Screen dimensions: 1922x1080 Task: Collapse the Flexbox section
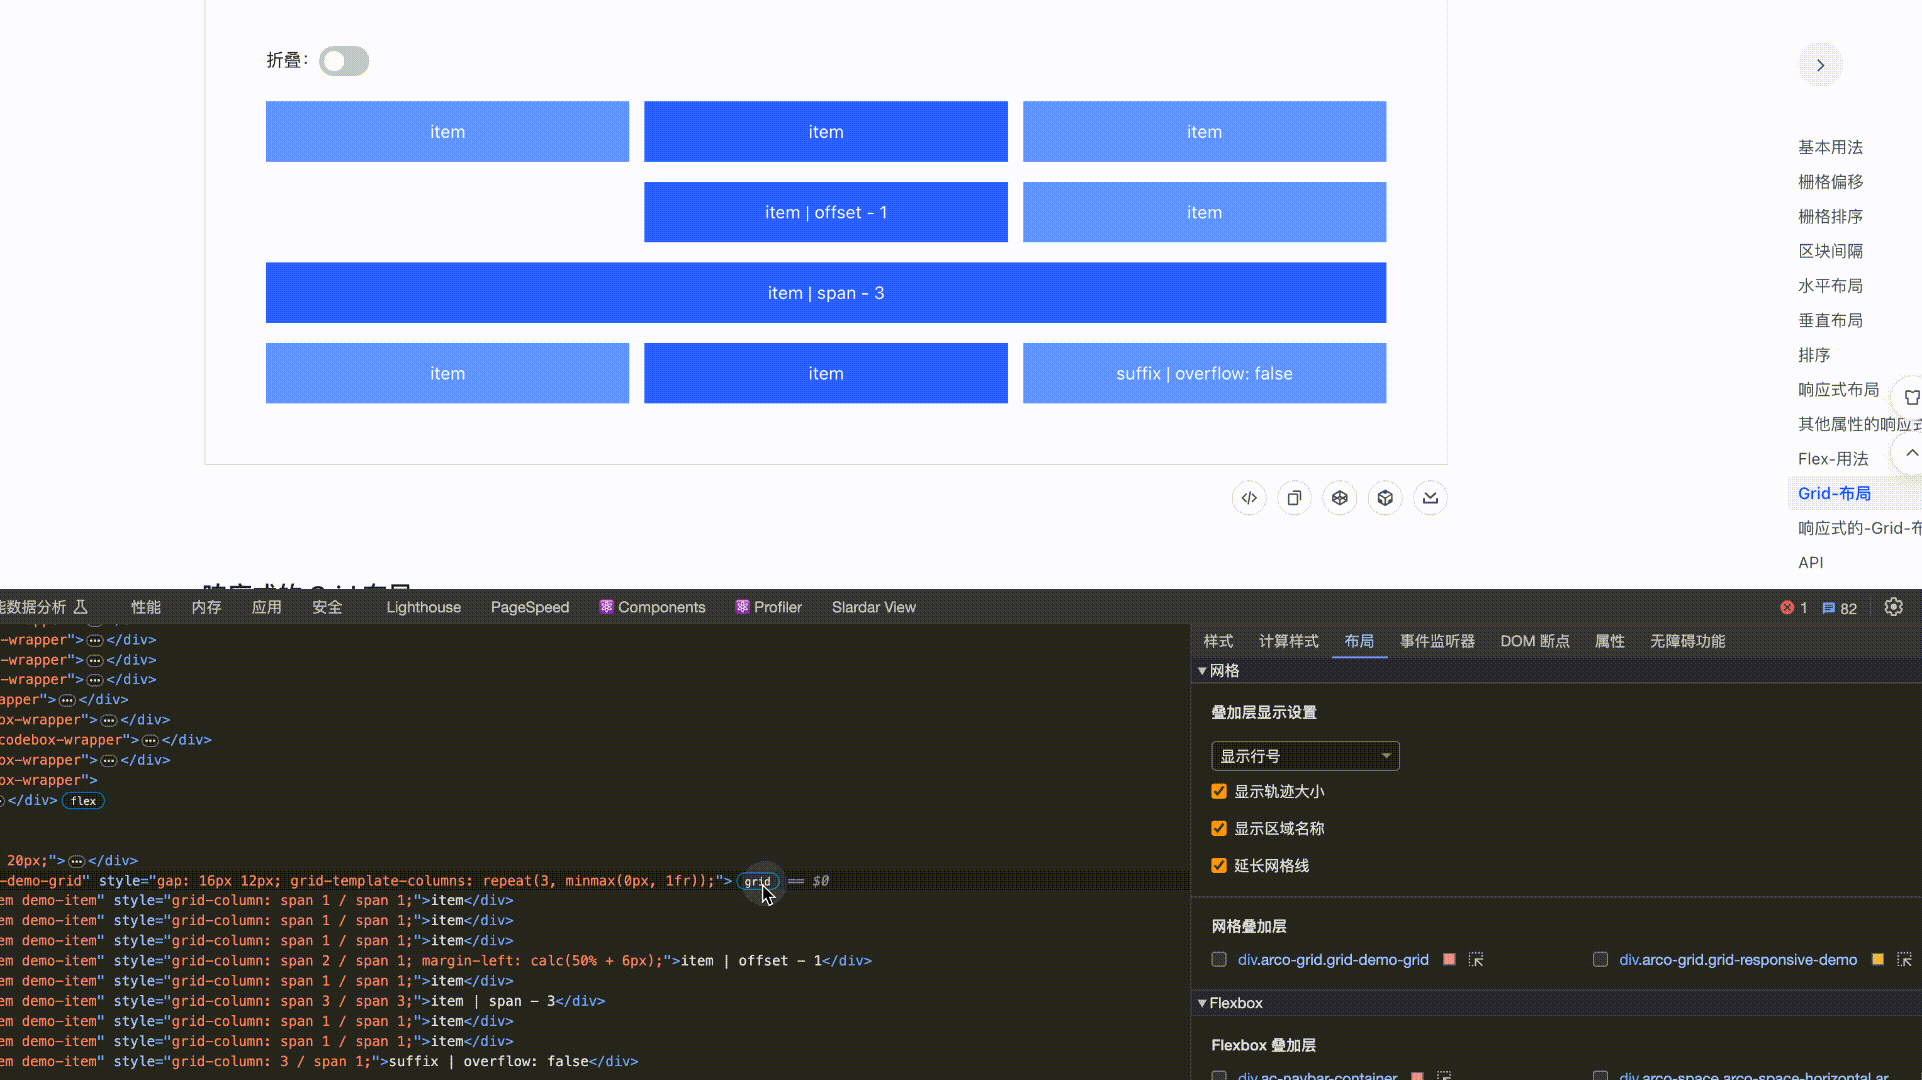tap(1202, 1003)
